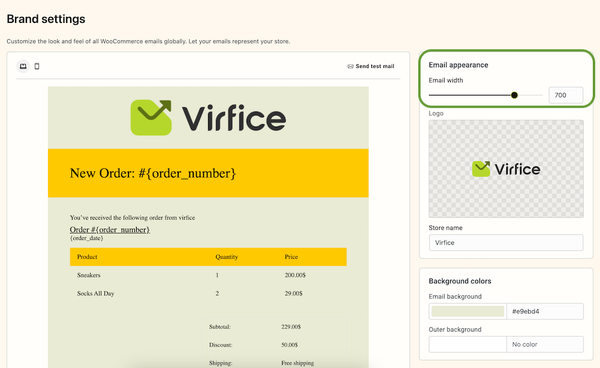600x368 pixels.
Task: Select the Socks All Day row text
Action: click(96, 293)
